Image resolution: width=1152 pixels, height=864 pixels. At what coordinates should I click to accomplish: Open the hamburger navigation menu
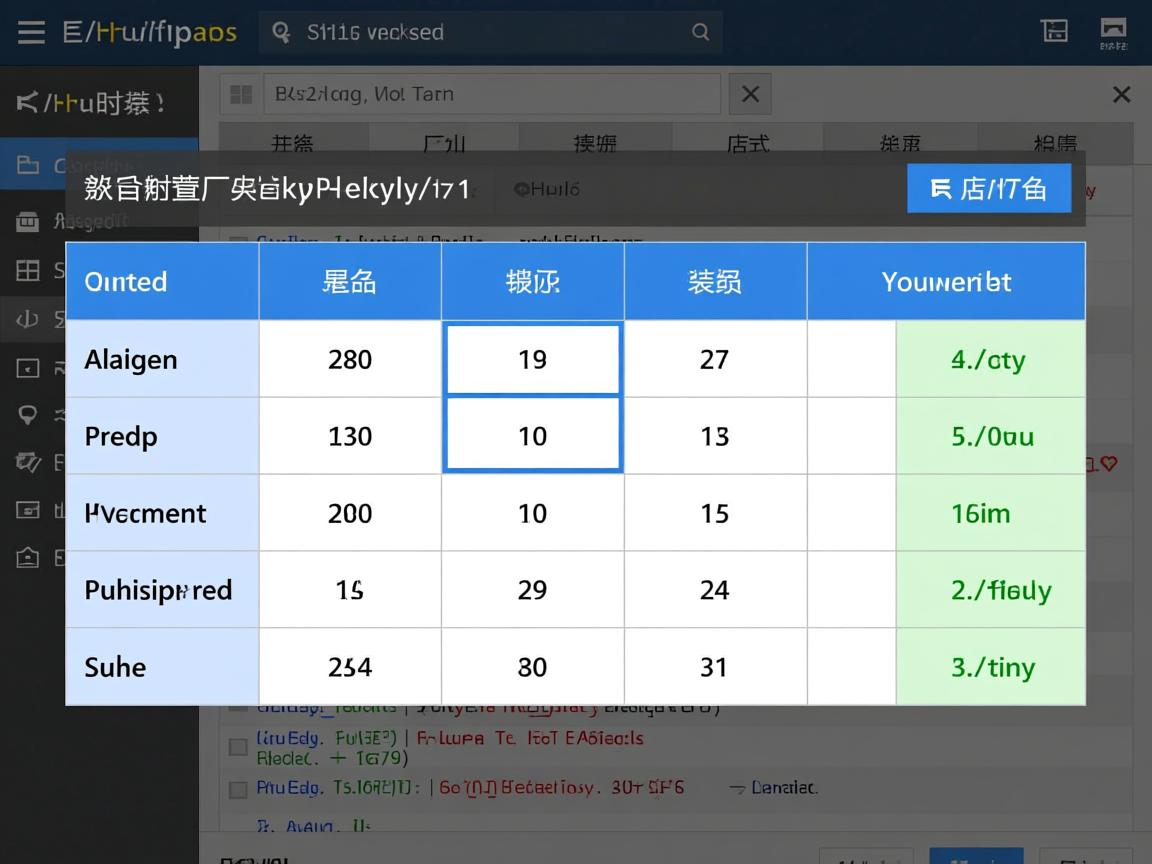[32, 31]
